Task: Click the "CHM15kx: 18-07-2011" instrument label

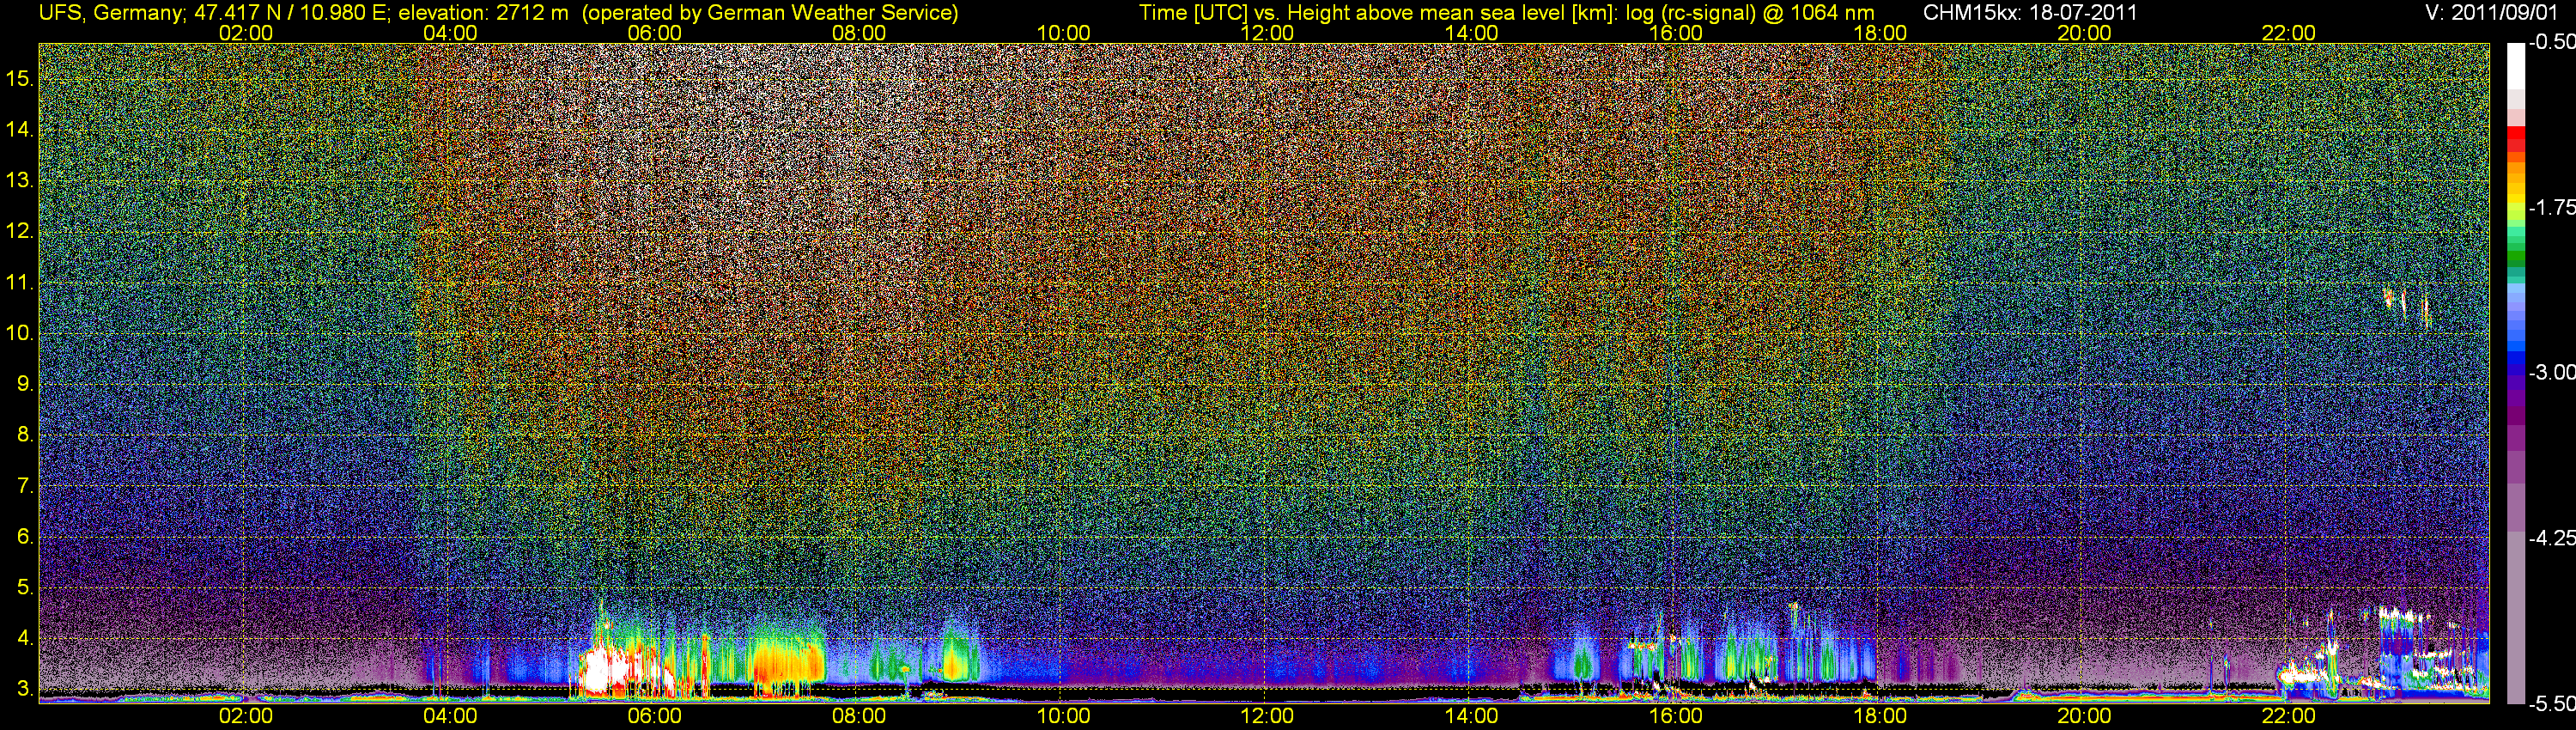Action: 2028,13
